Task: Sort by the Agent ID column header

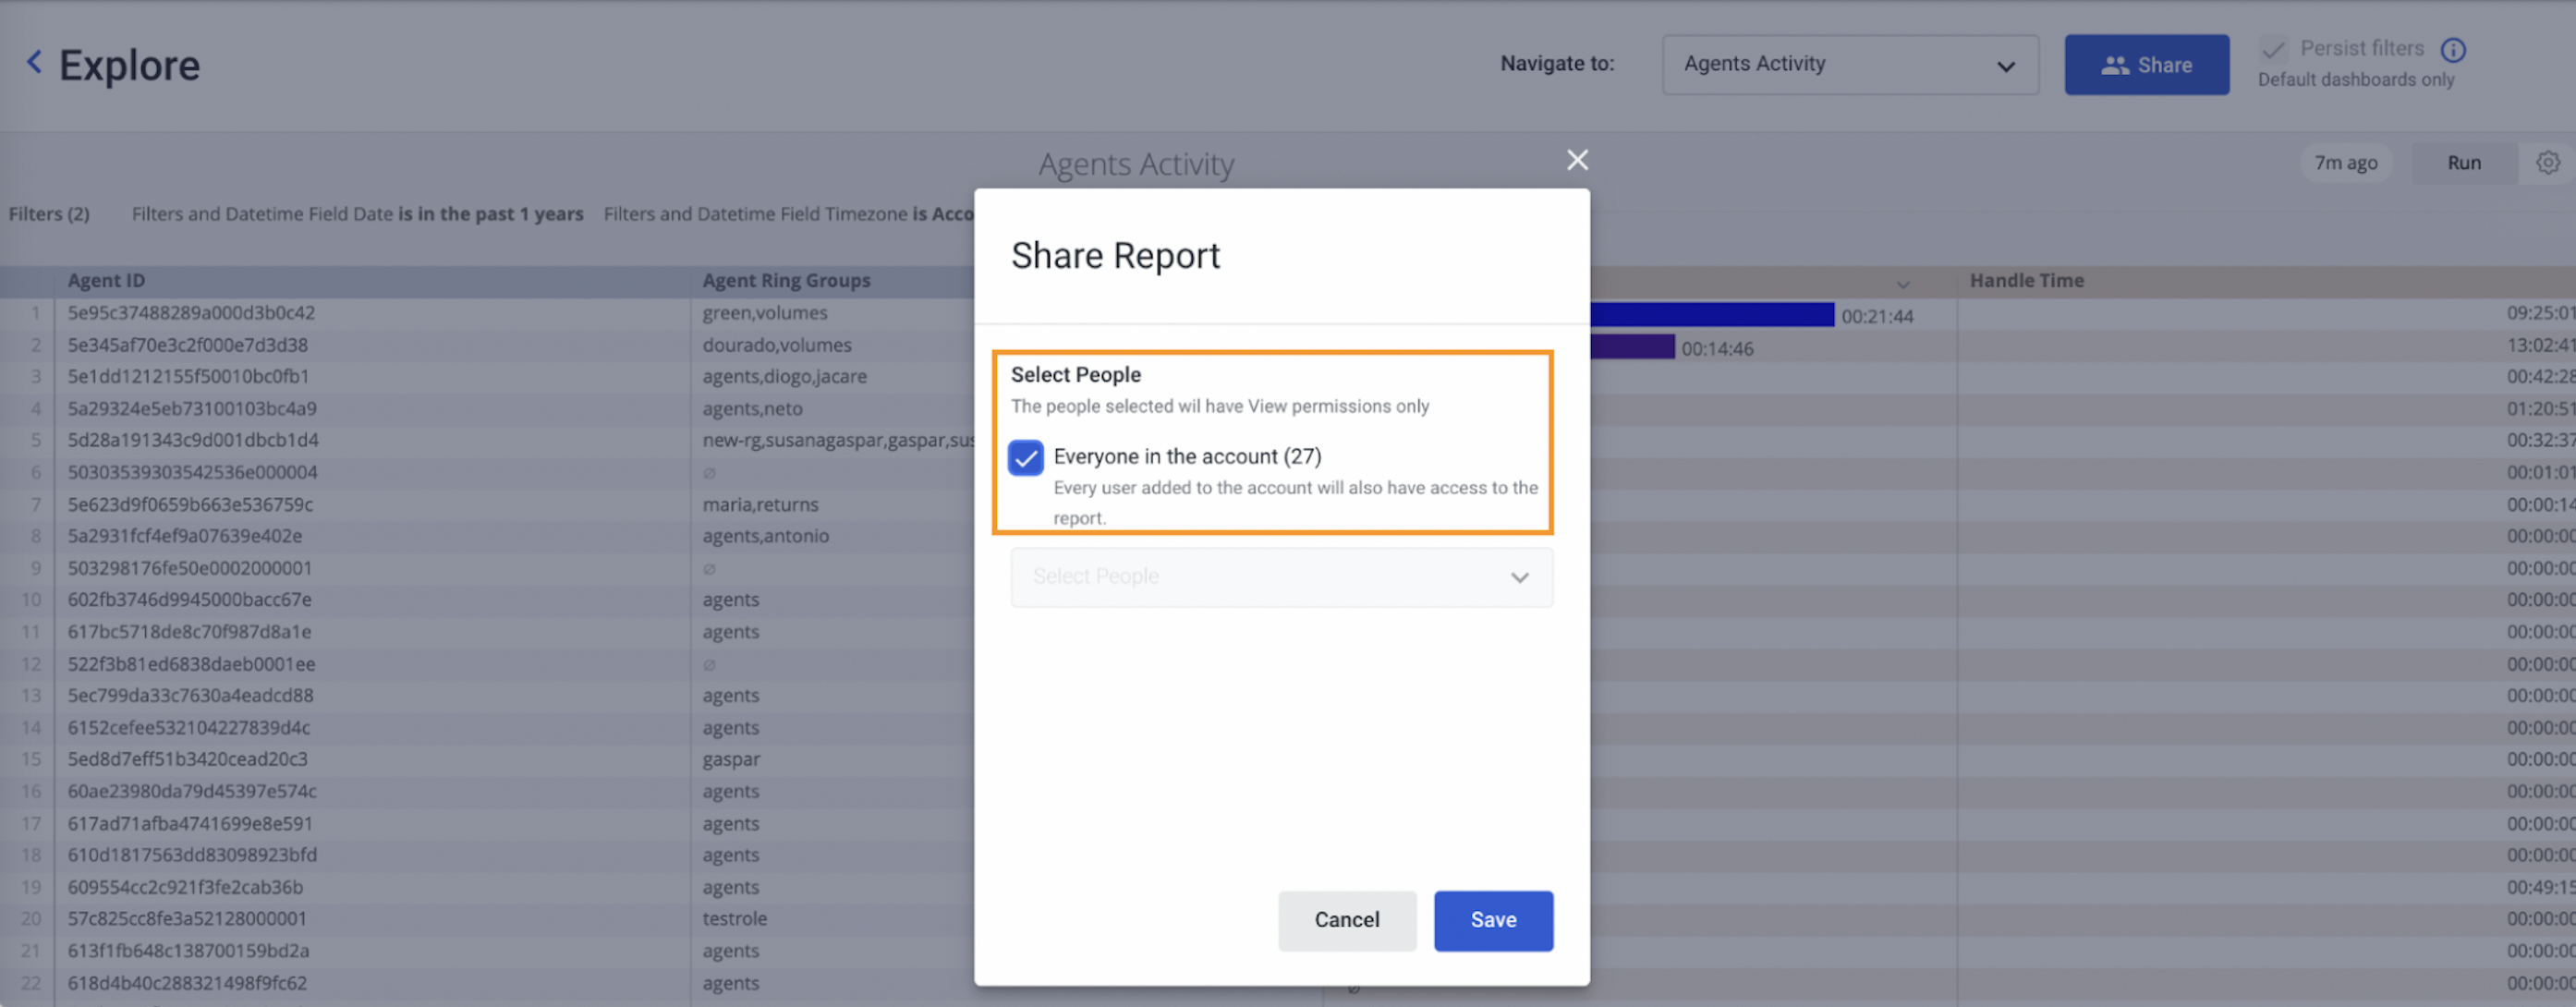Action: point(106,281)
